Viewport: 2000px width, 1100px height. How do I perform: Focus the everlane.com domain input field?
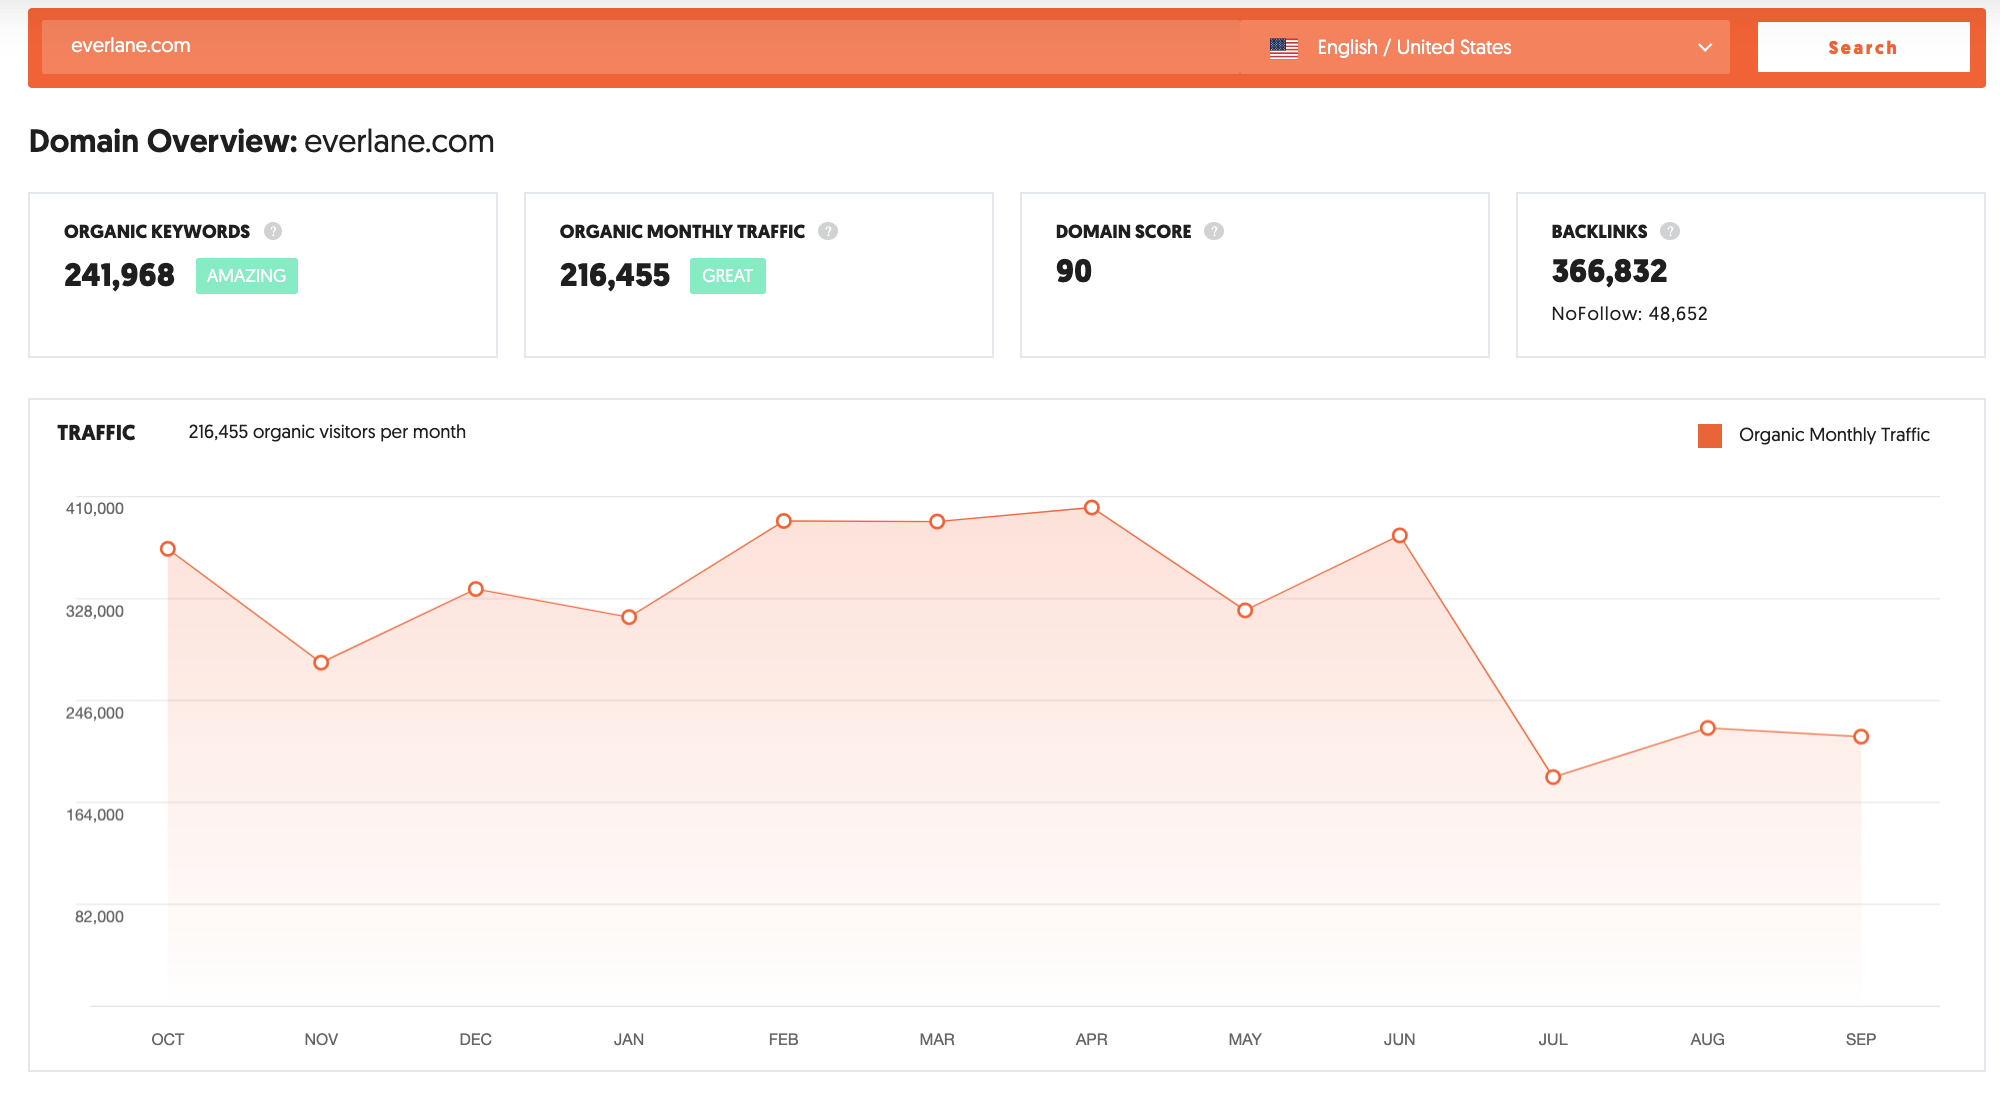pyautogui.click(x=641, y=47)
